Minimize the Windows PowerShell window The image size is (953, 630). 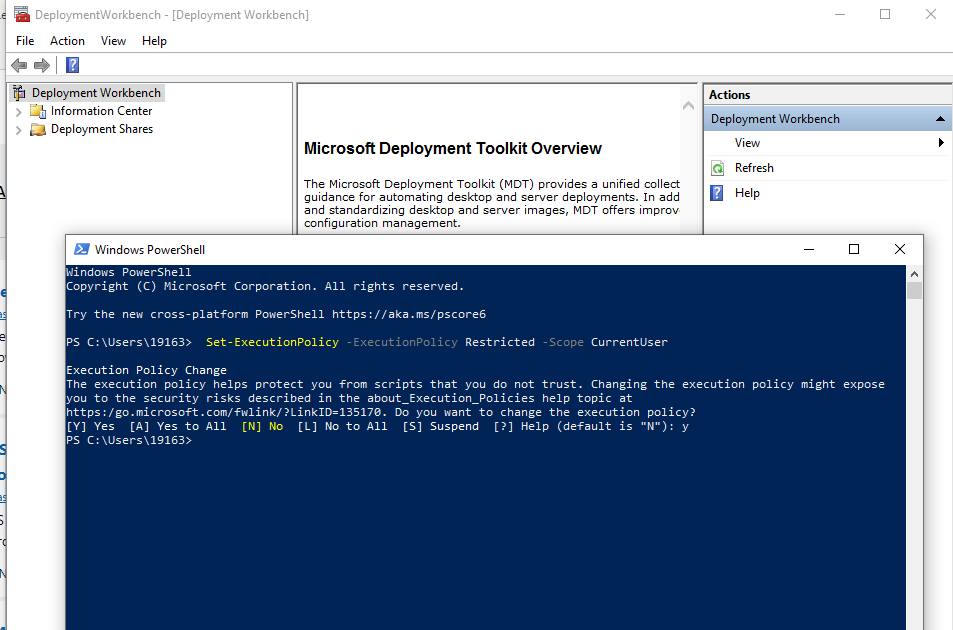pyautogui.click(x=808, y=249)
